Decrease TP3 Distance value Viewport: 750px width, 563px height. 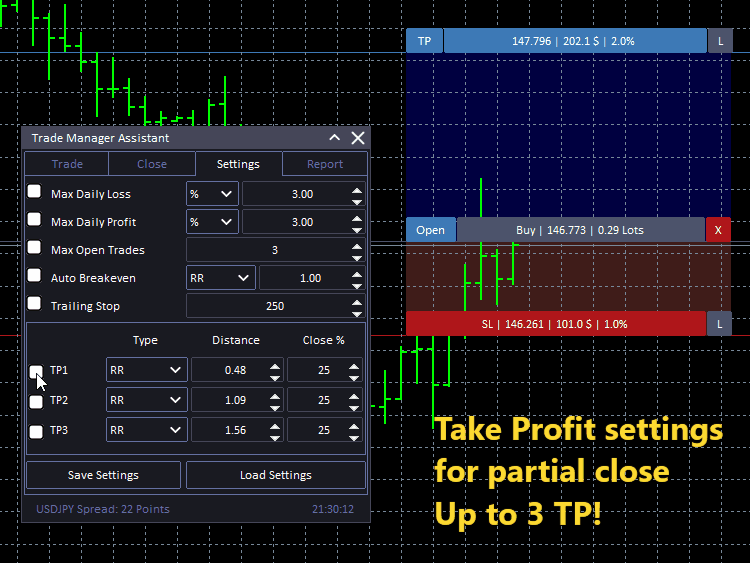pyautogui.click(x=275, y=438)
